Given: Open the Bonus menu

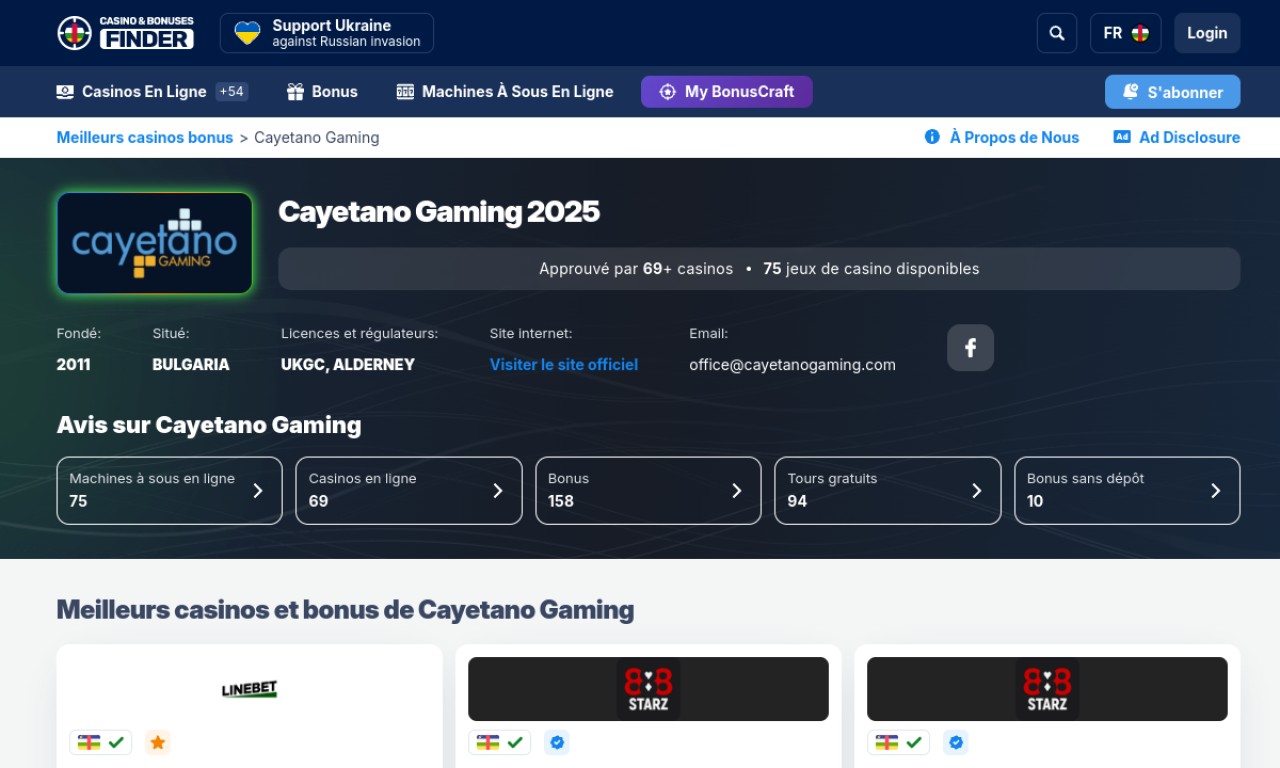Looking at the screenshot, I should [334, 92].
